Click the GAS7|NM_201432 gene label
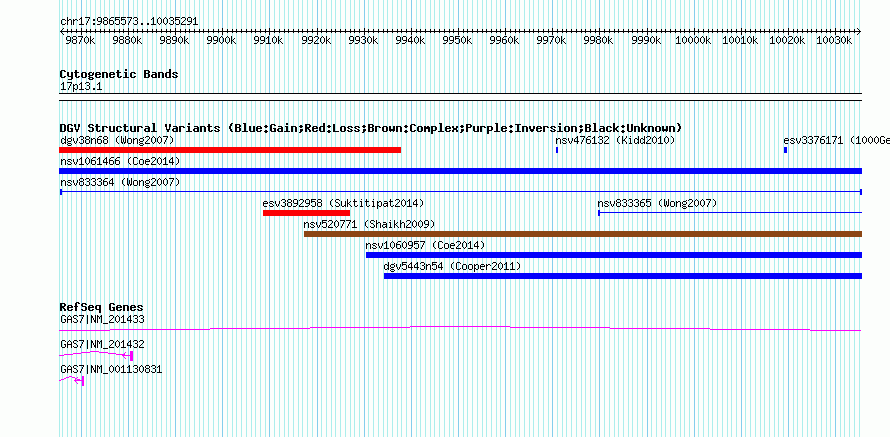 pyautogui.click(x=102, y=344)
